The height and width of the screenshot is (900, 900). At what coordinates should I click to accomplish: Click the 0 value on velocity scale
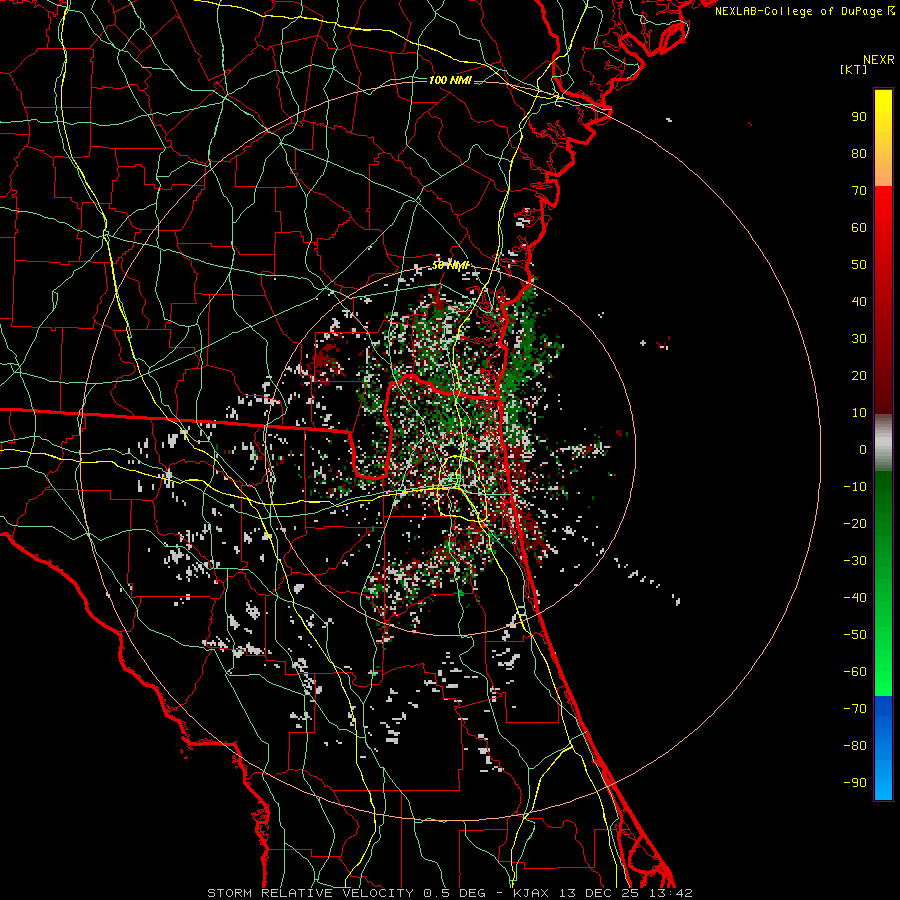point(863,450)
